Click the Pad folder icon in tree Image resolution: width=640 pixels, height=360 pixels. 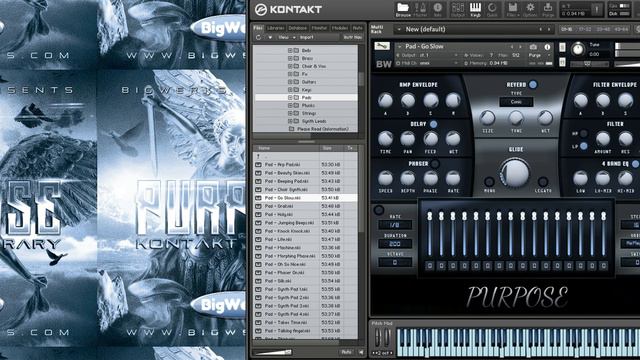pos(296,98)
